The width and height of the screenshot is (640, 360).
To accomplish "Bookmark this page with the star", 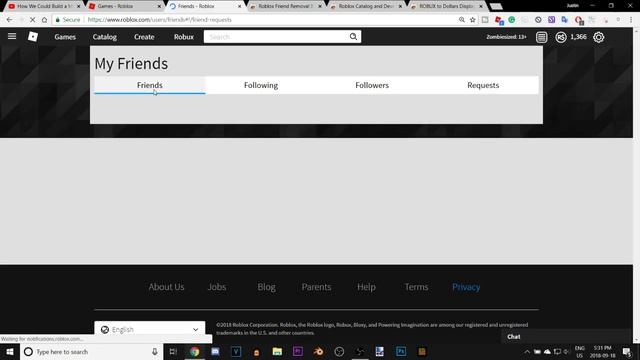I will coord(473,20).
